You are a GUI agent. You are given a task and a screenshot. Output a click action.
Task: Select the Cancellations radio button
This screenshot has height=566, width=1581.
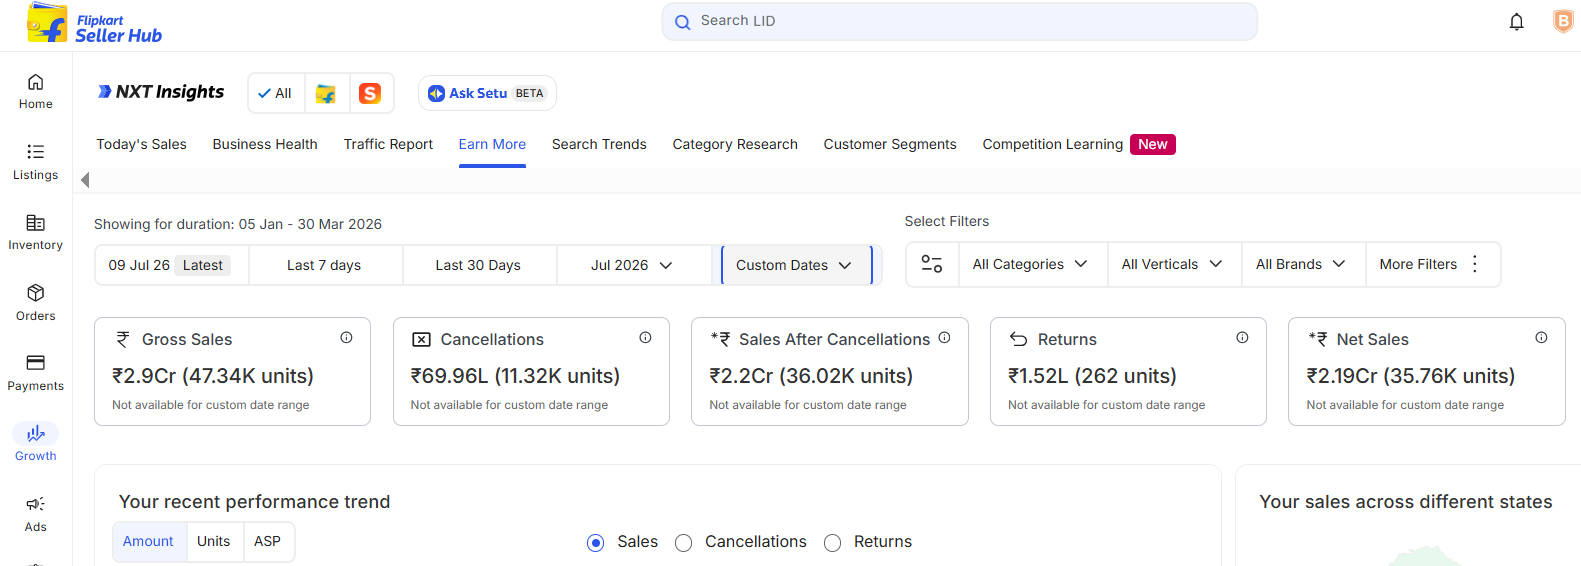coord(684,543)
